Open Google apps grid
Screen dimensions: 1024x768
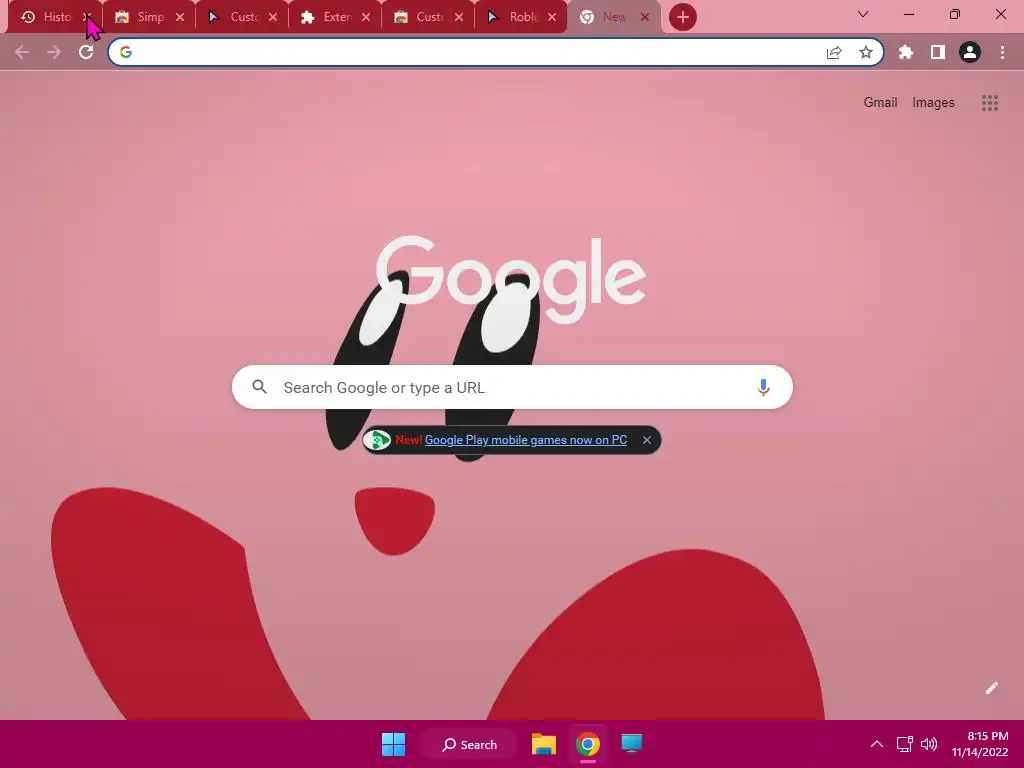tap(989, 103)
